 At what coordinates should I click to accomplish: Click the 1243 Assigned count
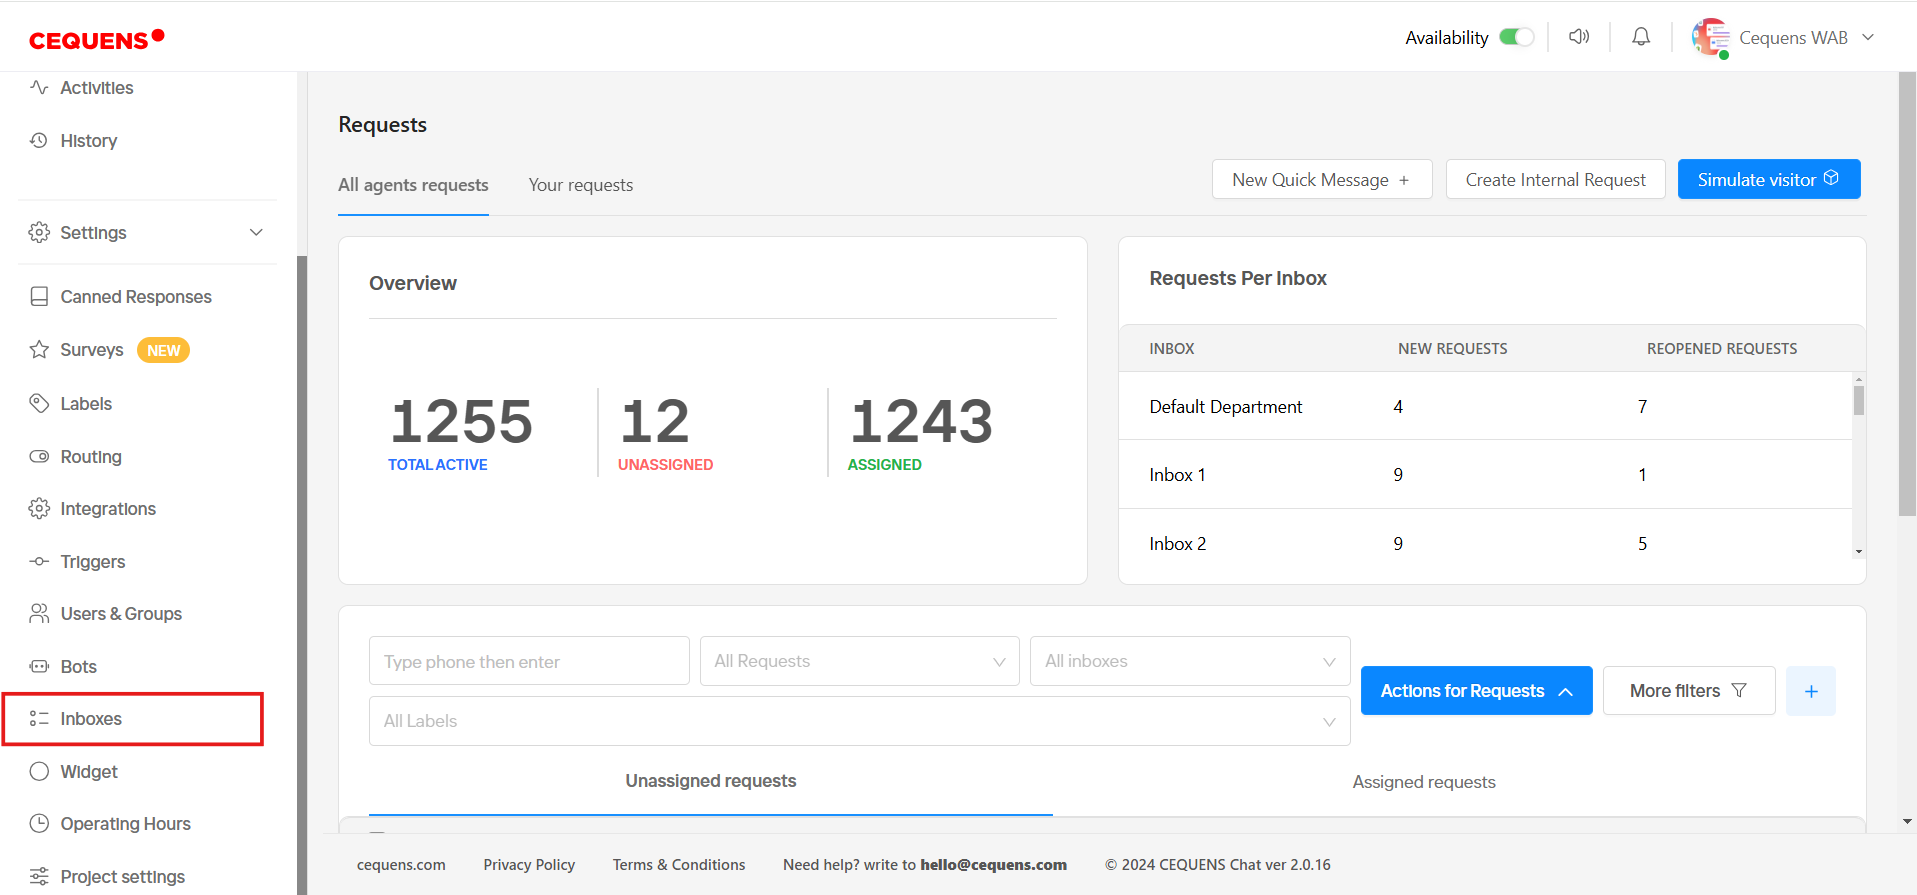pyautogui.click(x=921, y=421)
